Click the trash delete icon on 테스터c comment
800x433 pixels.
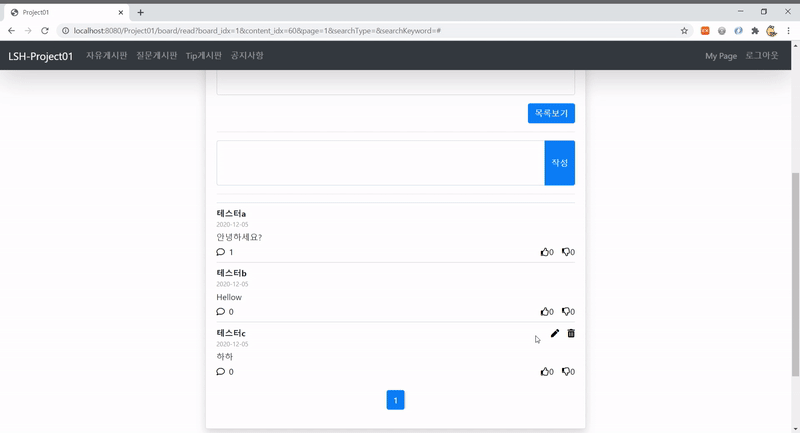(571, 333)
